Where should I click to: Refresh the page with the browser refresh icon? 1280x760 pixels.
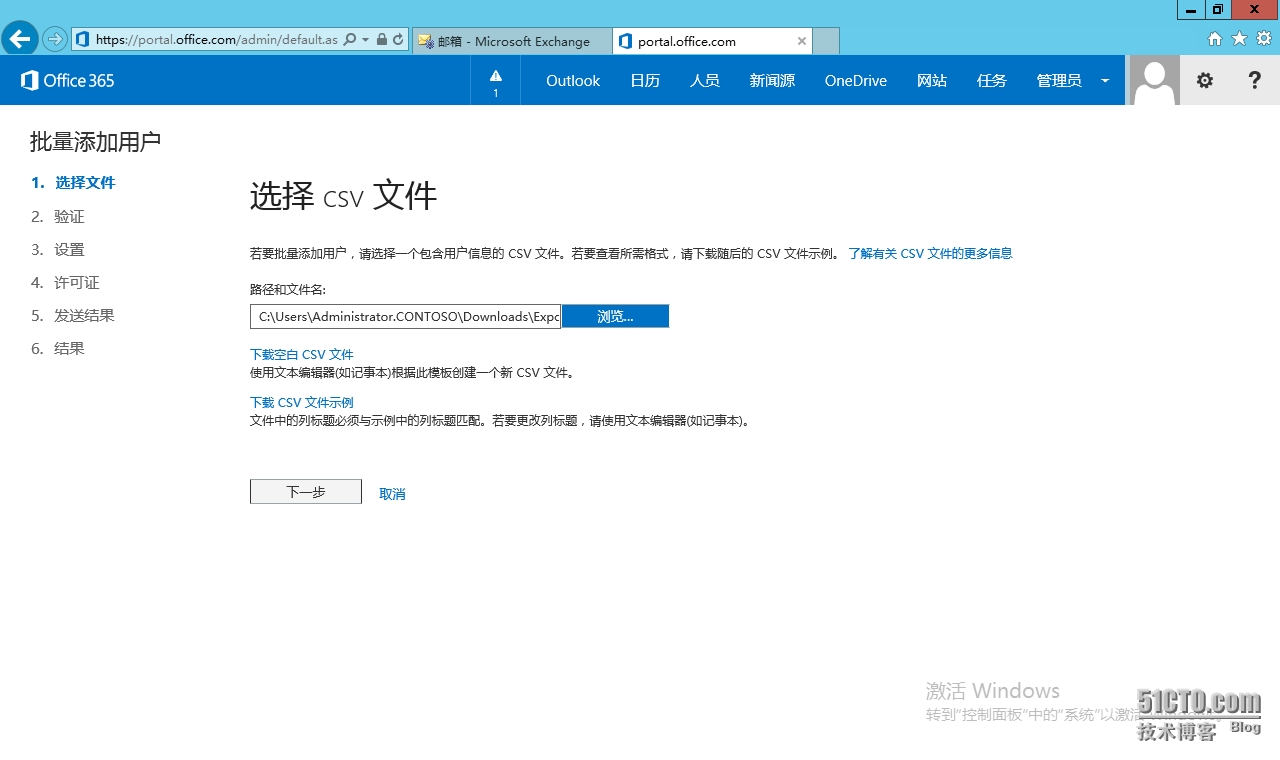(400, 41)
